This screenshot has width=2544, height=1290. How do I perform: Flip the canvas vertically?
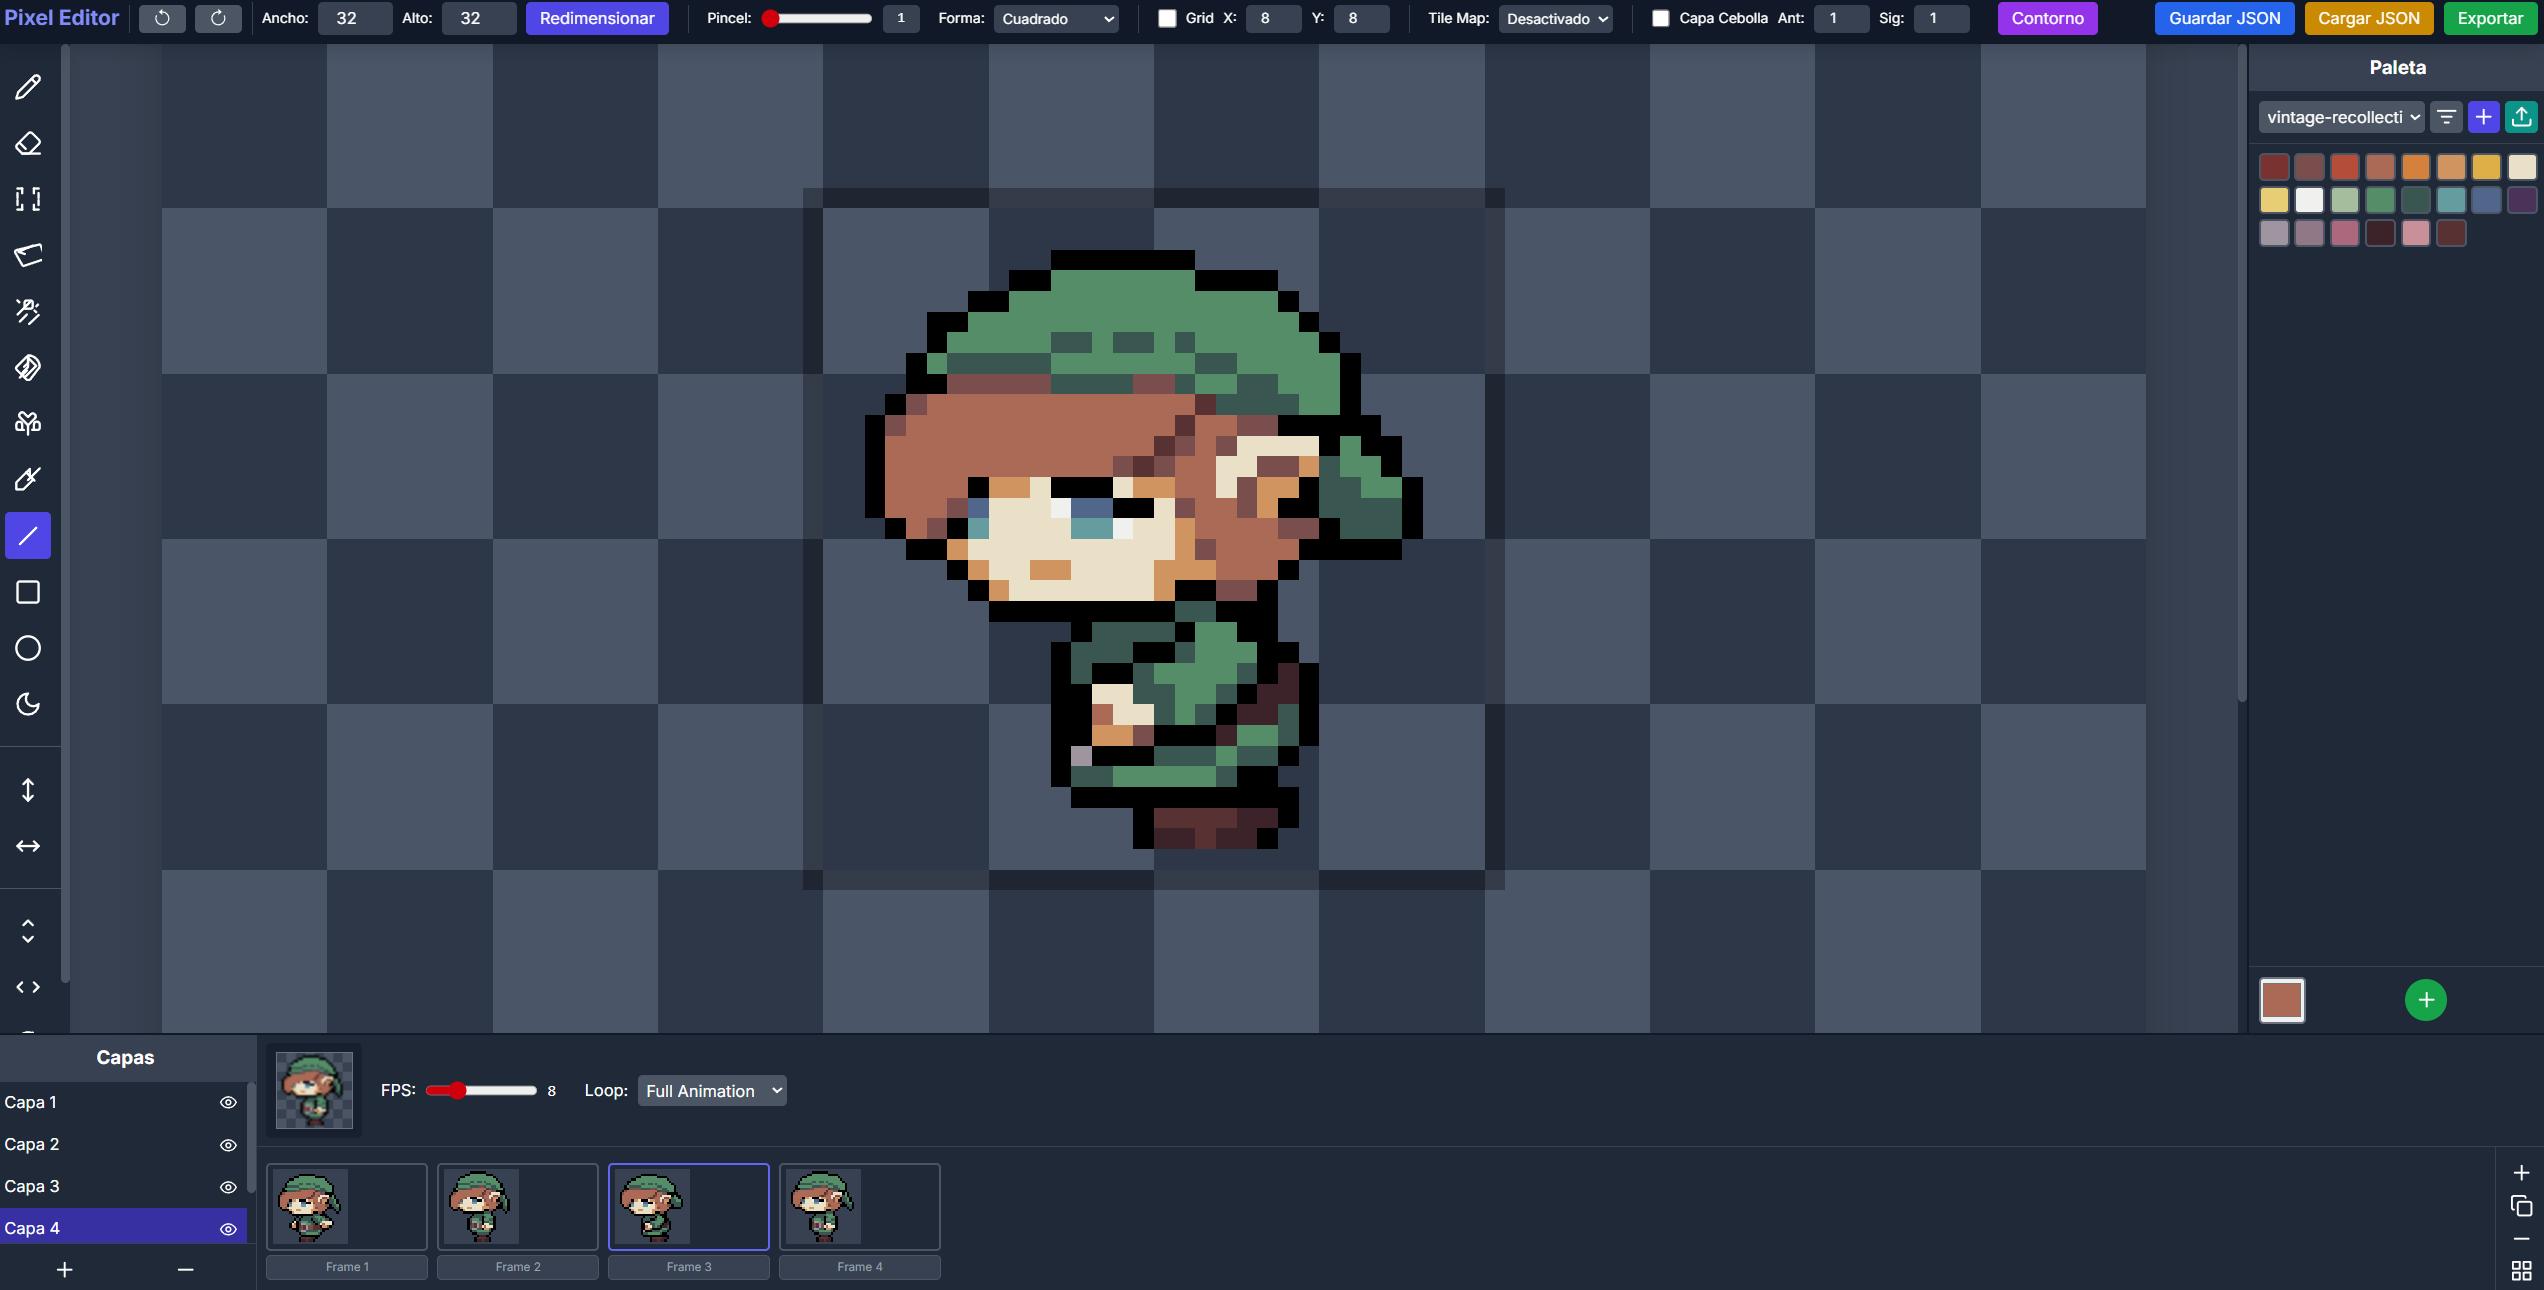tap(28, 790)
